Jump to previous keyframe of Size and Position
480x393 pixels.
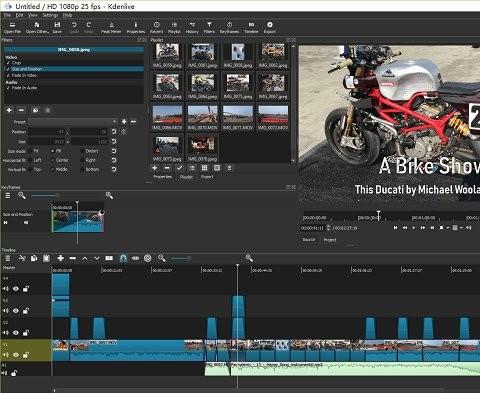tap(6, 222)
